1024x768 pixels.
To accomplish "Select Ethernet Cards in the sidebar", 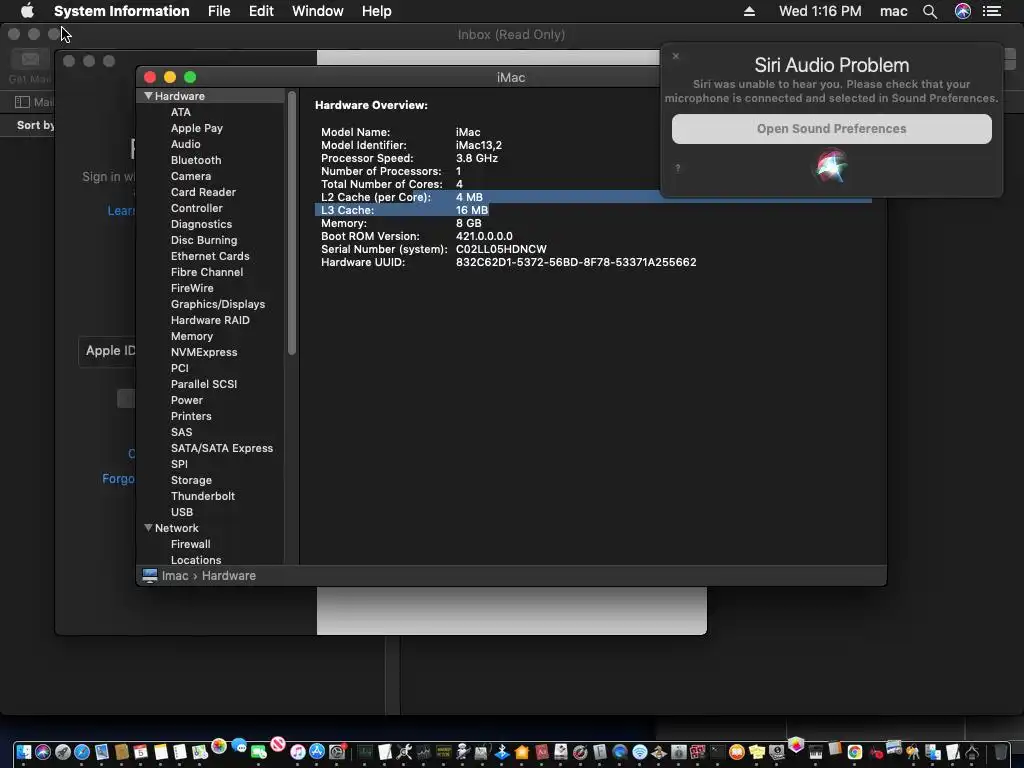I will click(210, 256).
